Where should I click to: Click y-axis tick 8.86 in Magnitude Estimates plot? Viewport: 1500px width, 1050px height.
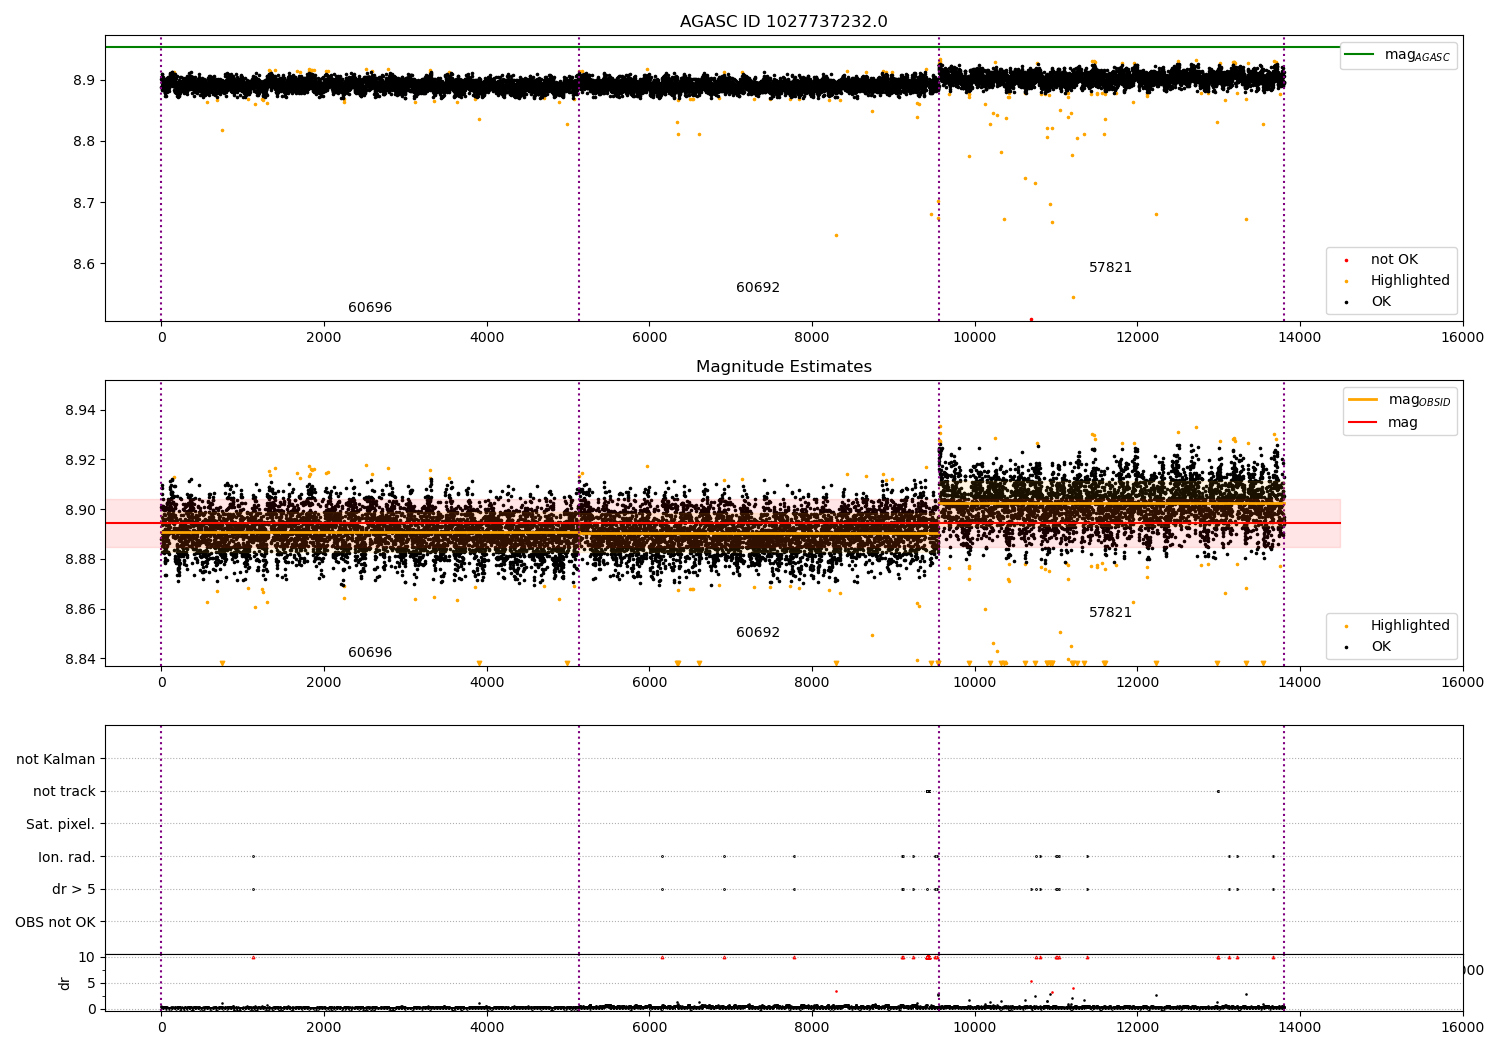[x=82, y=610]
